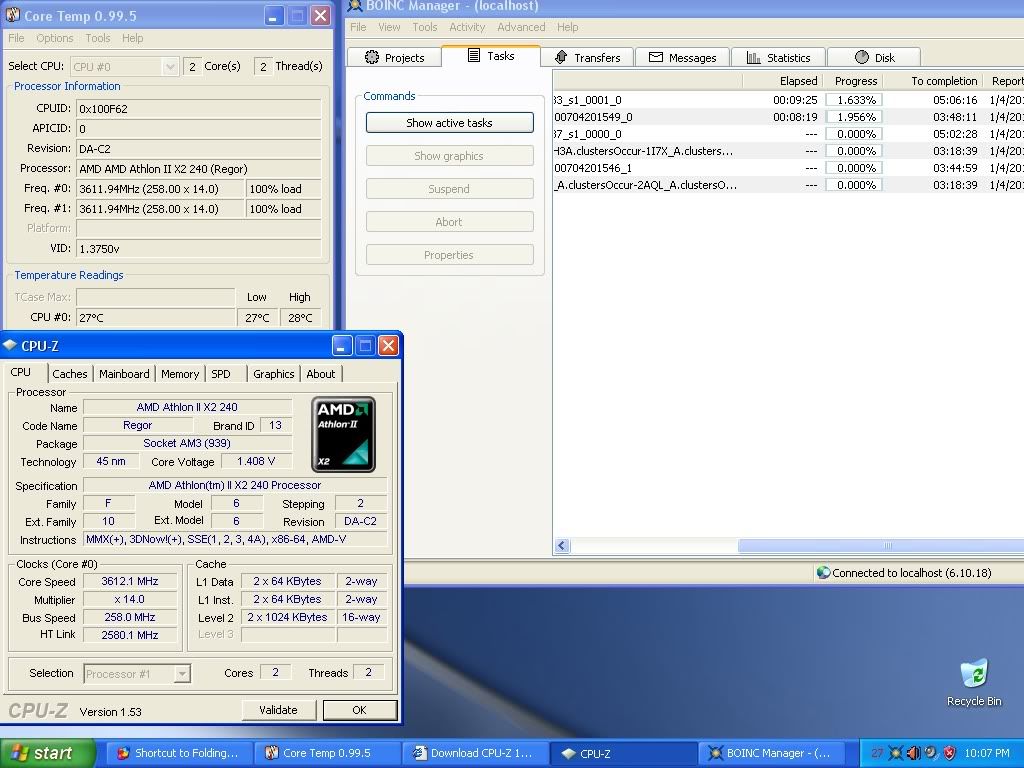This screenshot has width=1024, height=768.
Task: Click the Core Temp temperature tray icon
Action: click(x=877, y=753)
